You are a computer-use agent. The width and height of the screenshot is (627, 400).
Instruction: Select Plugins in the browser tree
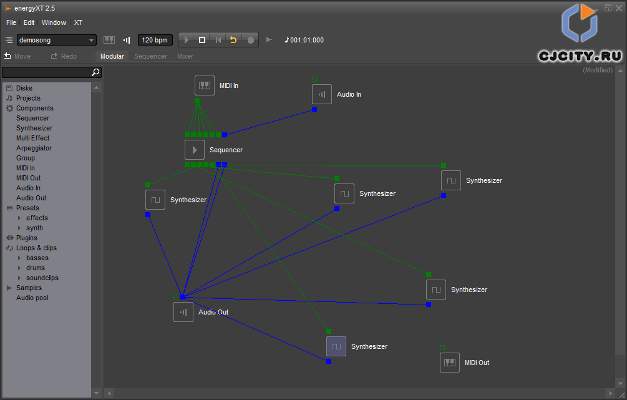[26, 238]
